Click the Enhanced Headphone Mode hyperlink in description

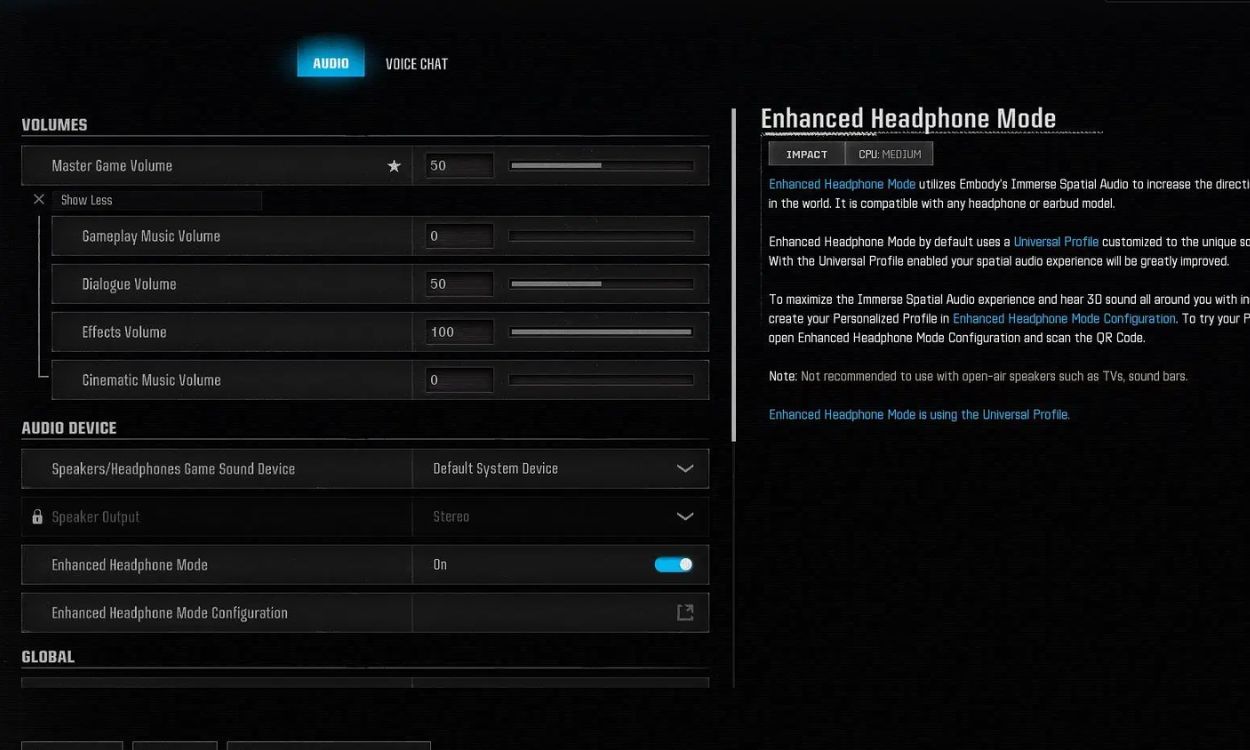pos(841,184)
